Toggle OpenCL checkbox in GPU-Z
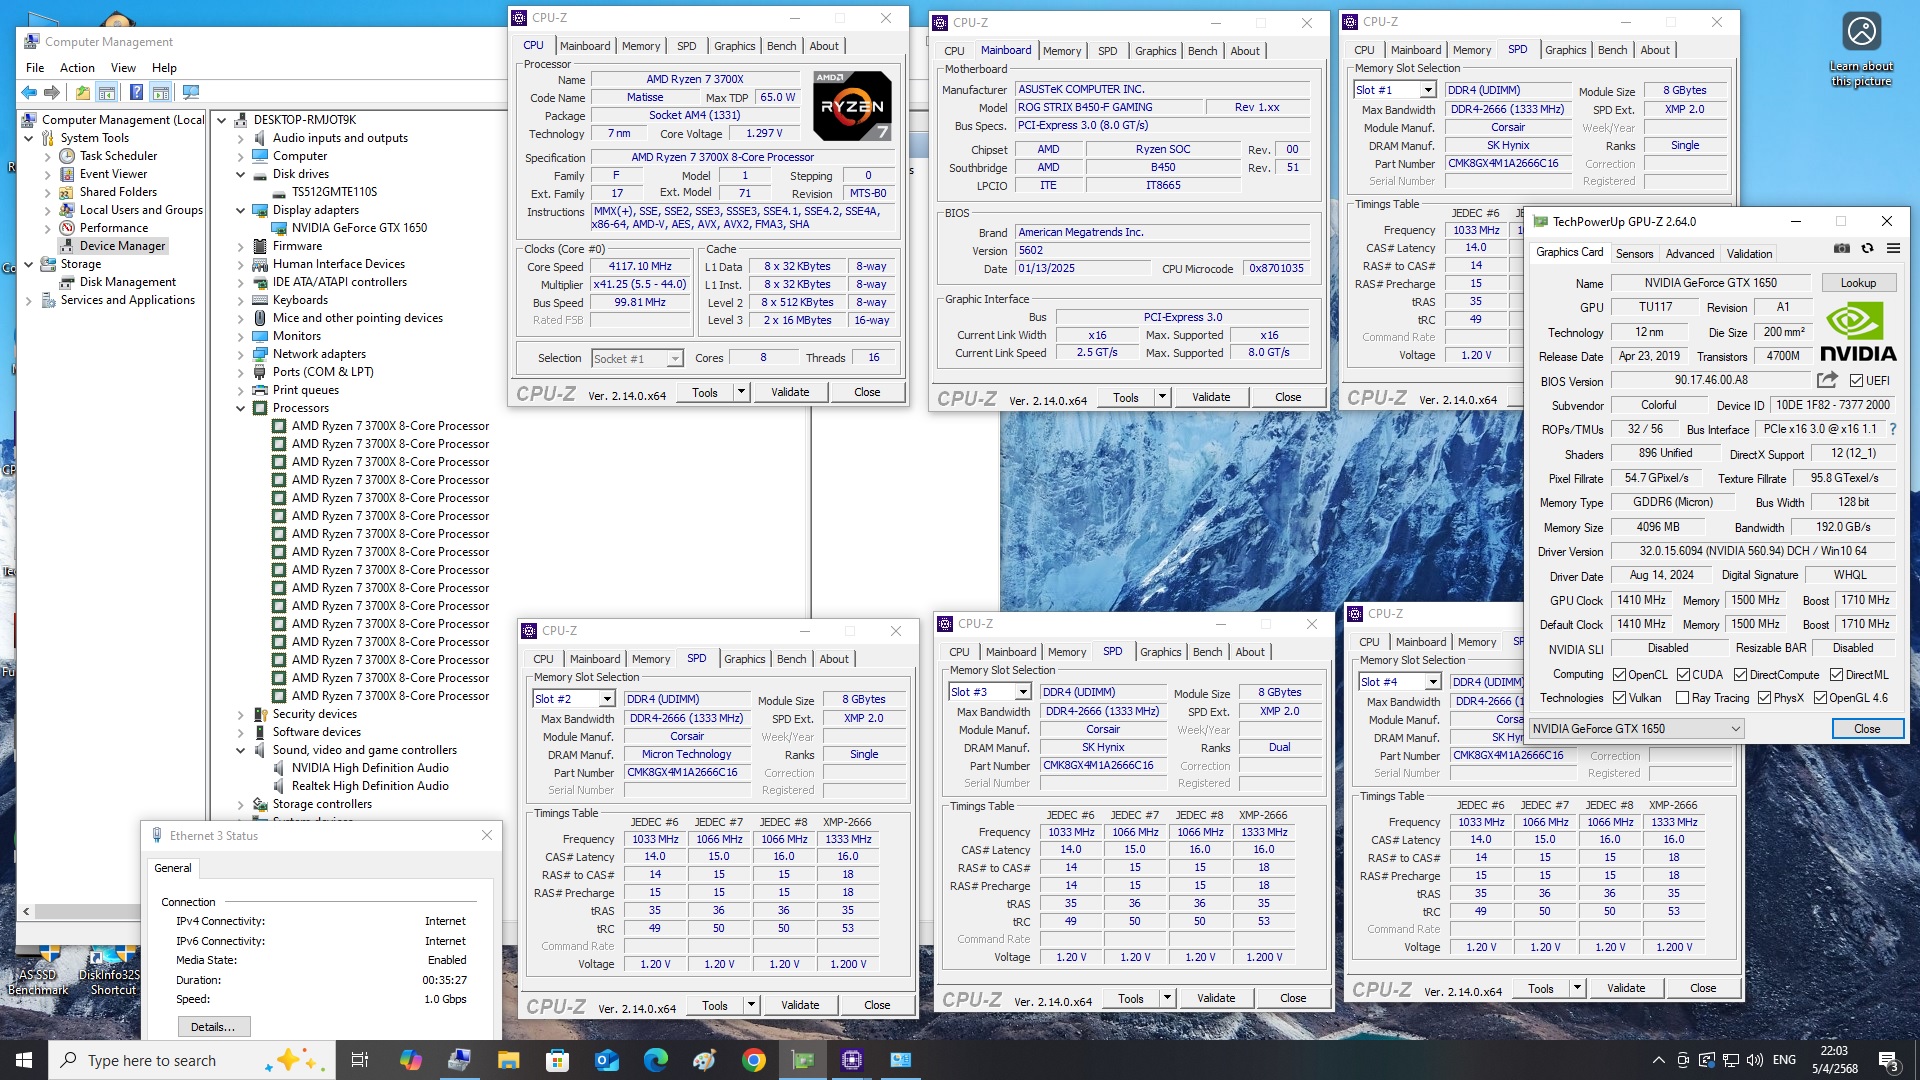 pyautogui.click(x=1619, y=675)
